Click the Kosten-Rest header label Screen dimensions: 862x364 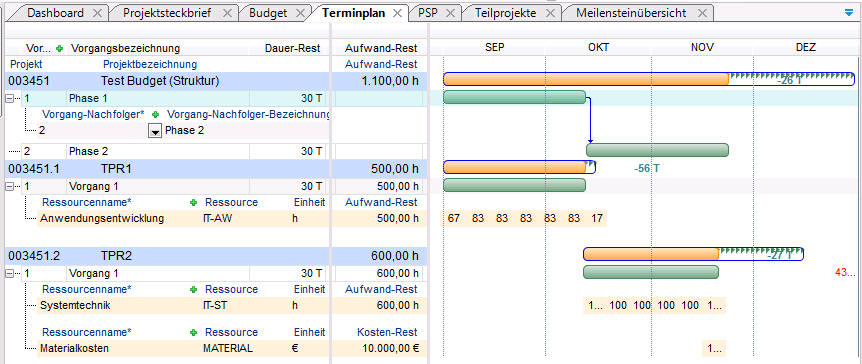click(x=388, y=333)
